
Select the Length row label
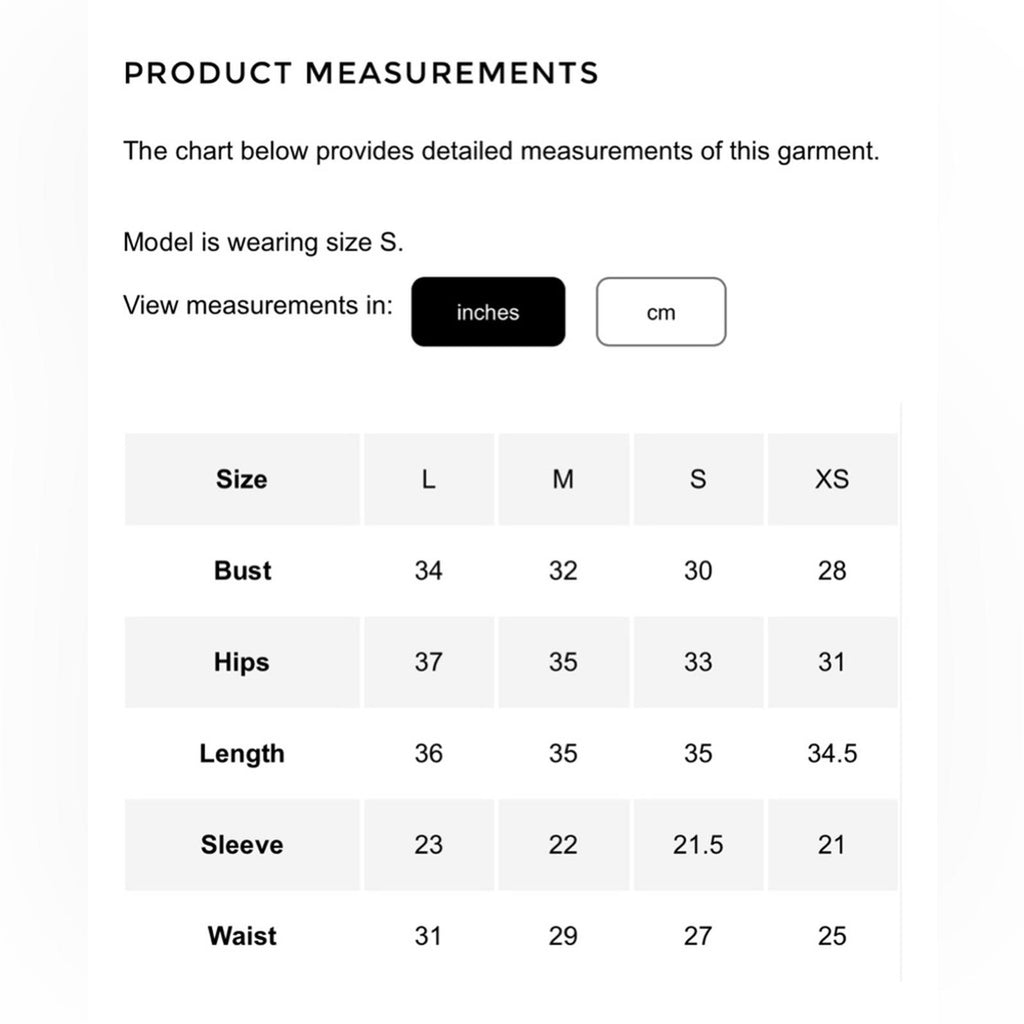click(x=242, y=754)
